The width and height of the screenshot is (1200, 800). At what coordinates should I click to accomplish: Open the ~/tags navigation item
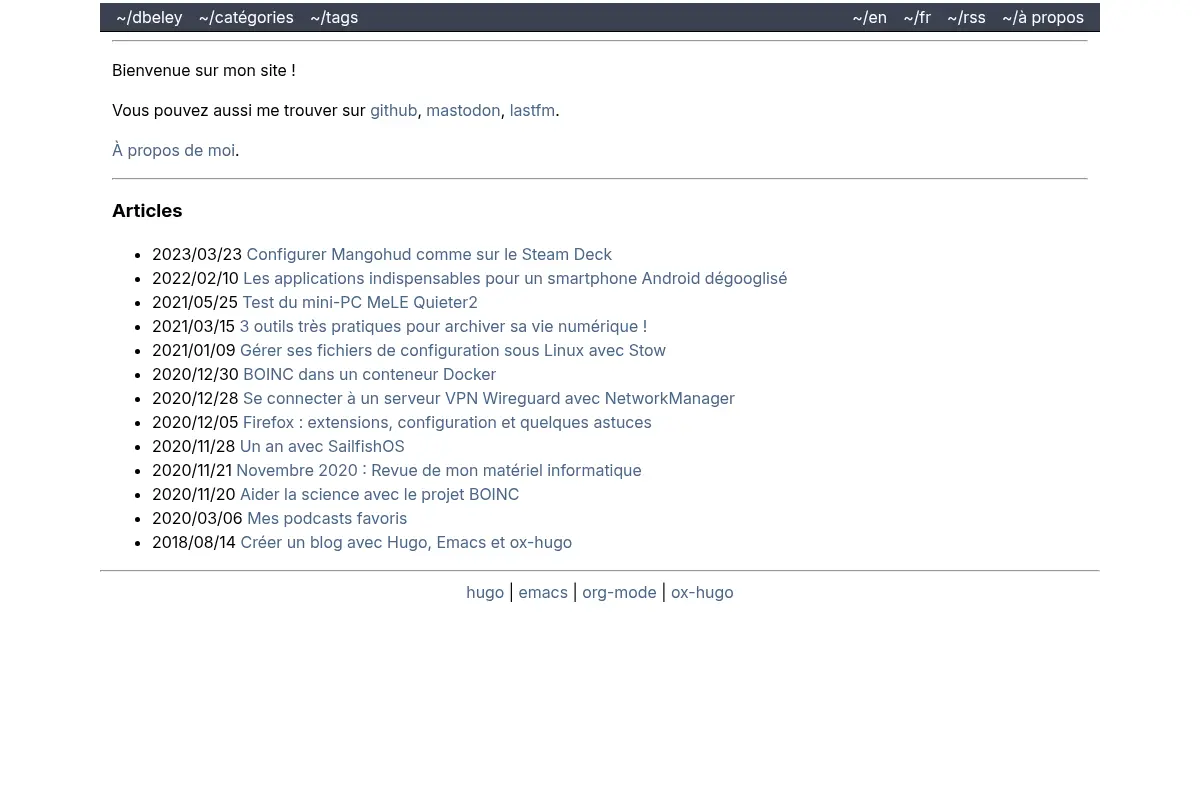[334, 17]
